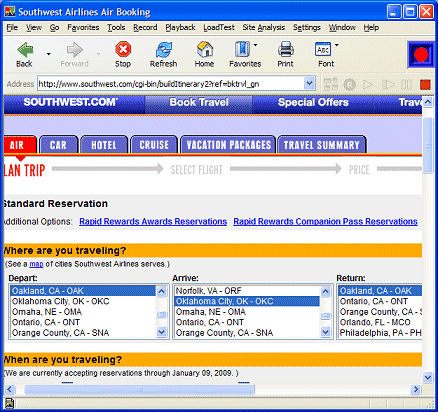438x412 pixels.
Task: Click Depart list scroll up arrow
Action: coord(161,291)
